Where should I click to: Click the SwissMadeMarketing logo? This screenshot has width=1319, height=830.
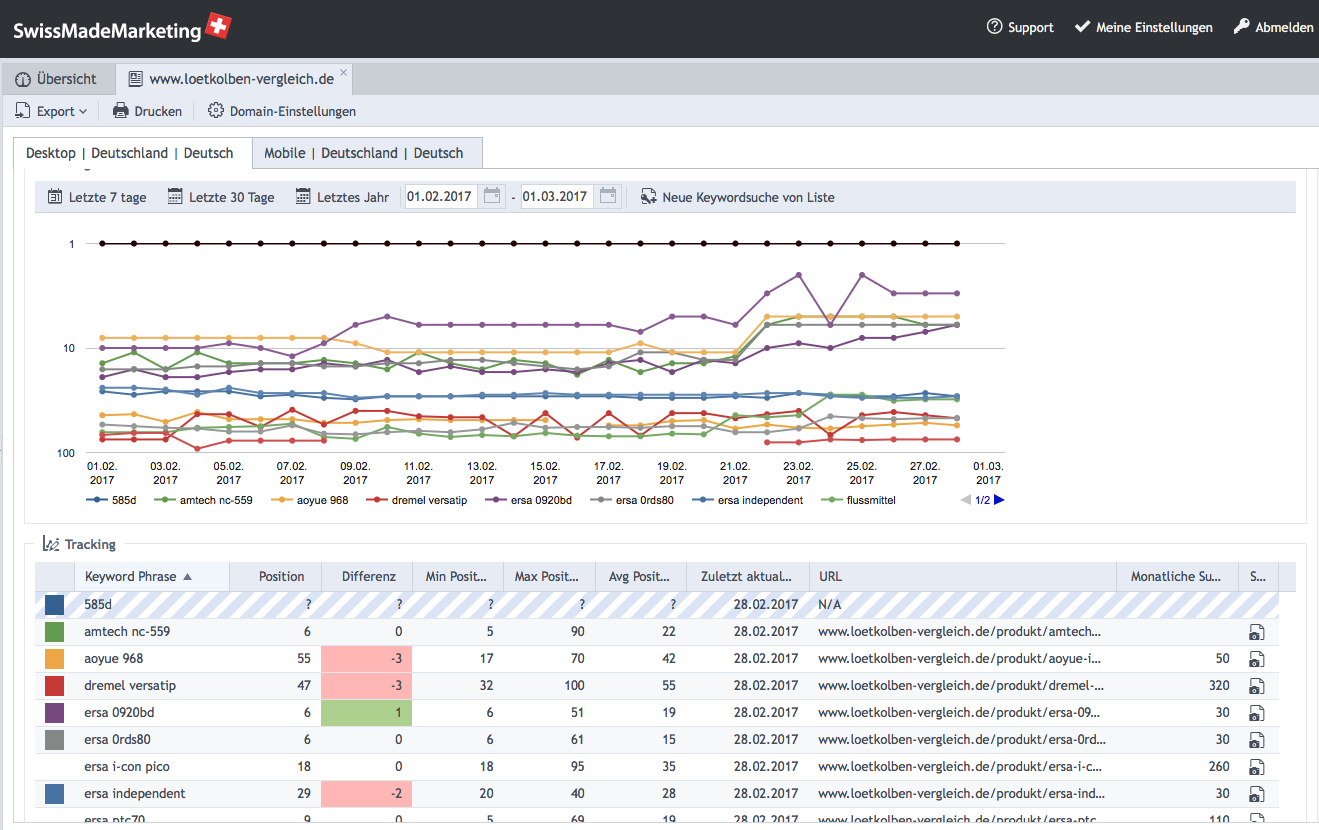(x=122, y=28)
